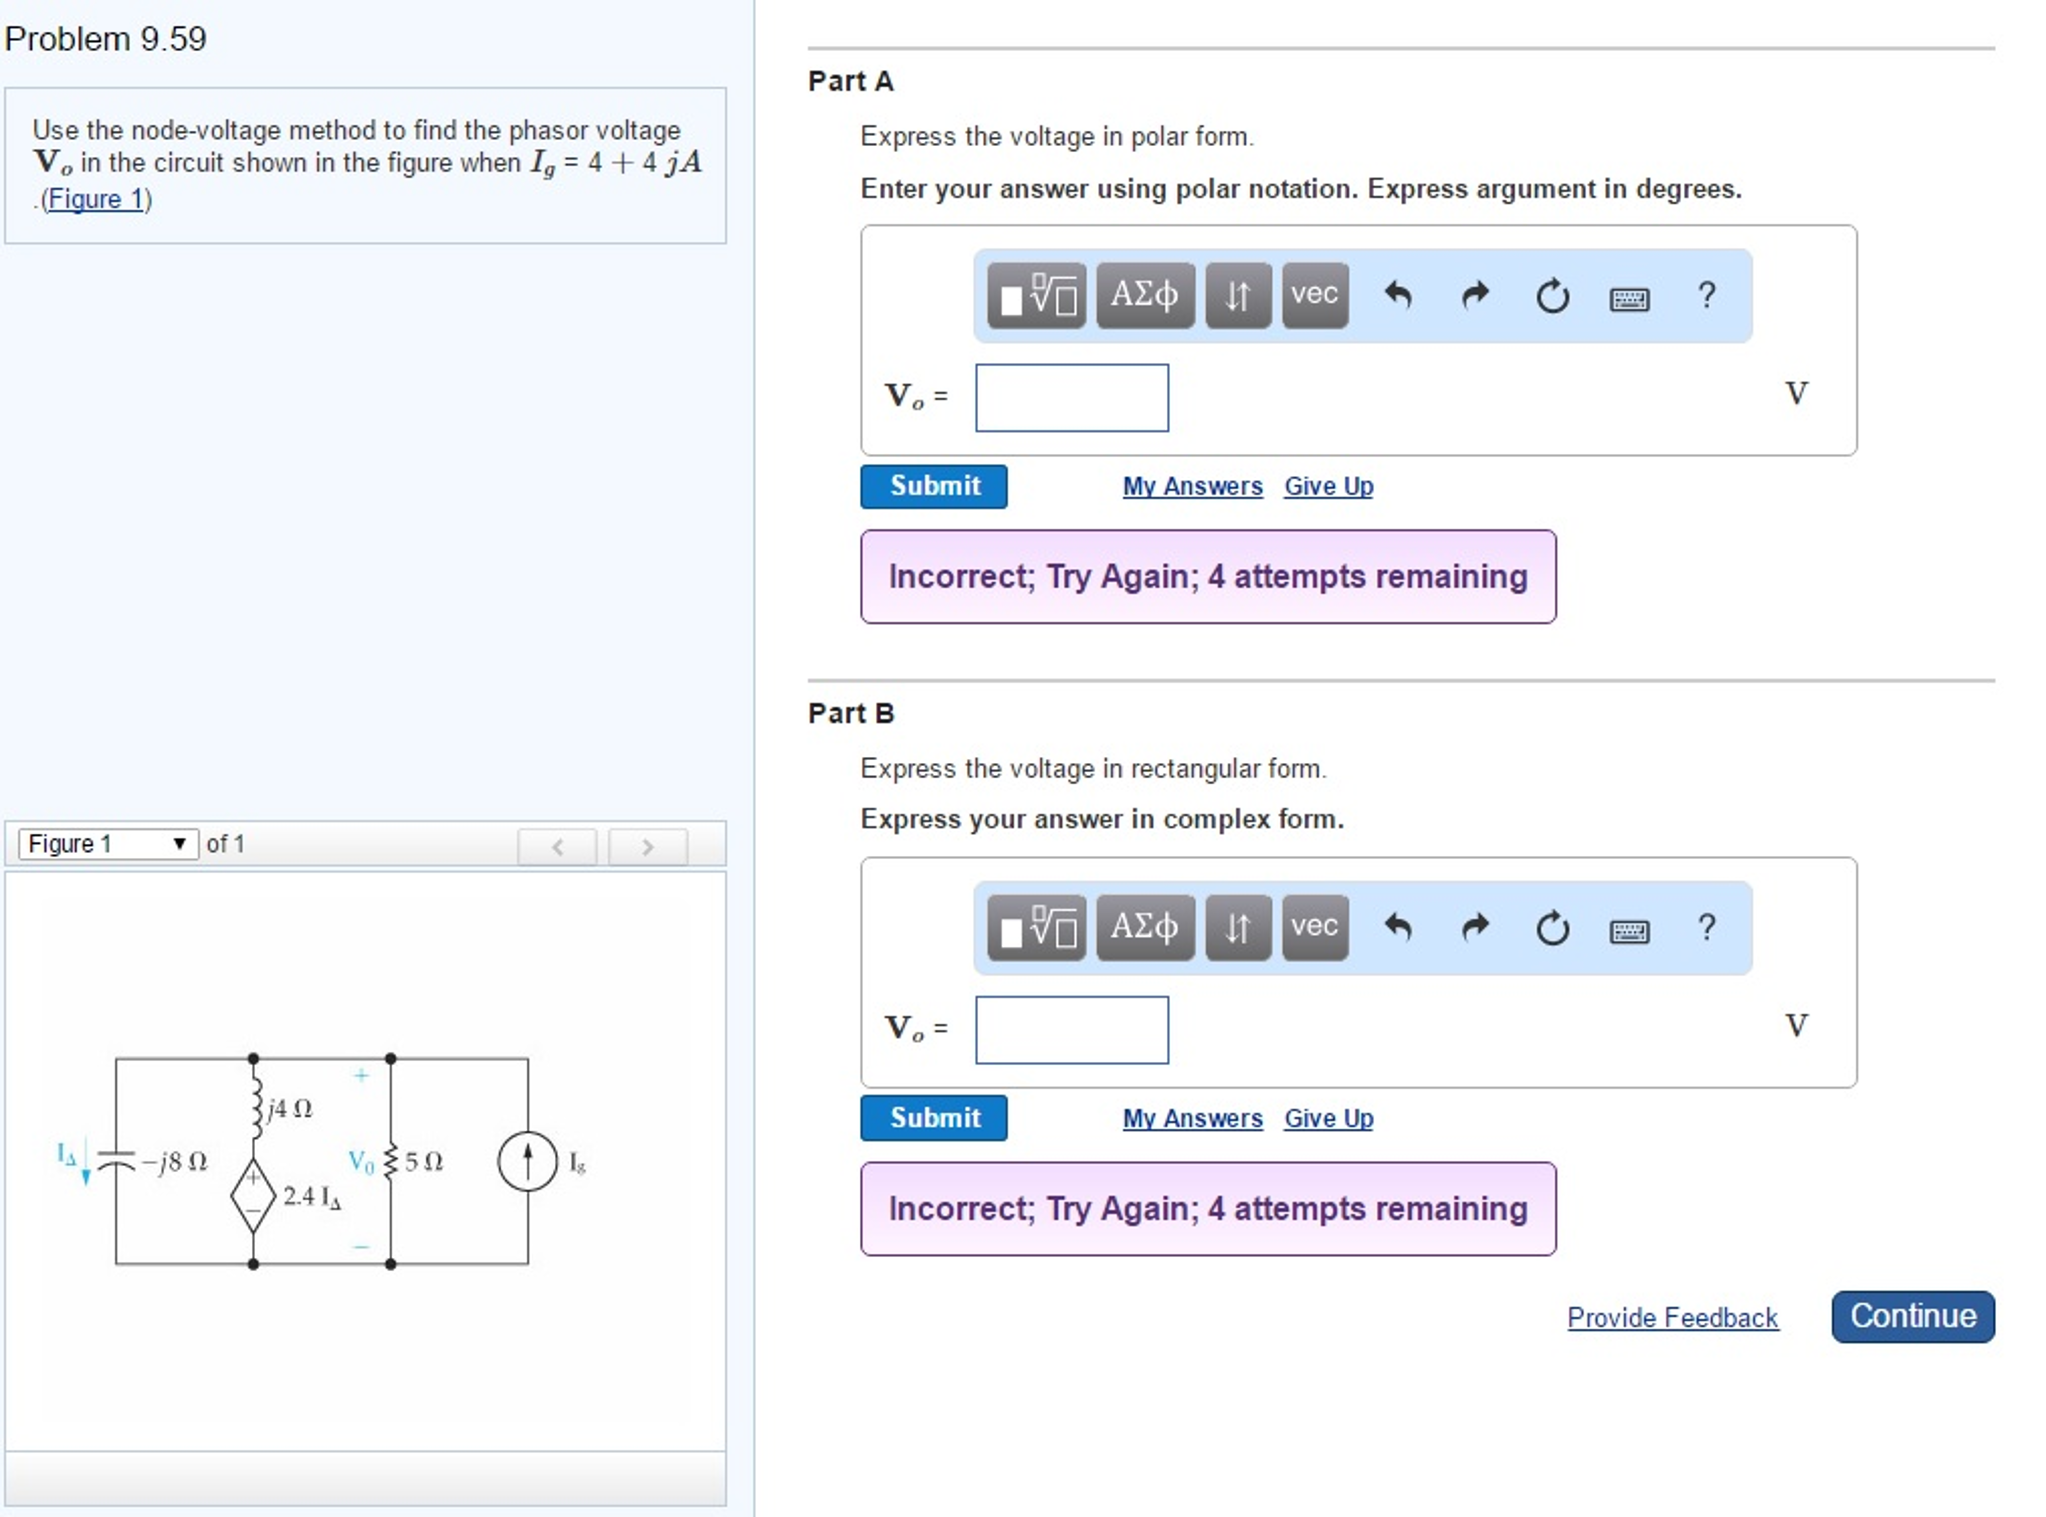Screen dimensions: 2046x1517
Task: Open the Provide Feedback link
Action: click(1672, 1317)
